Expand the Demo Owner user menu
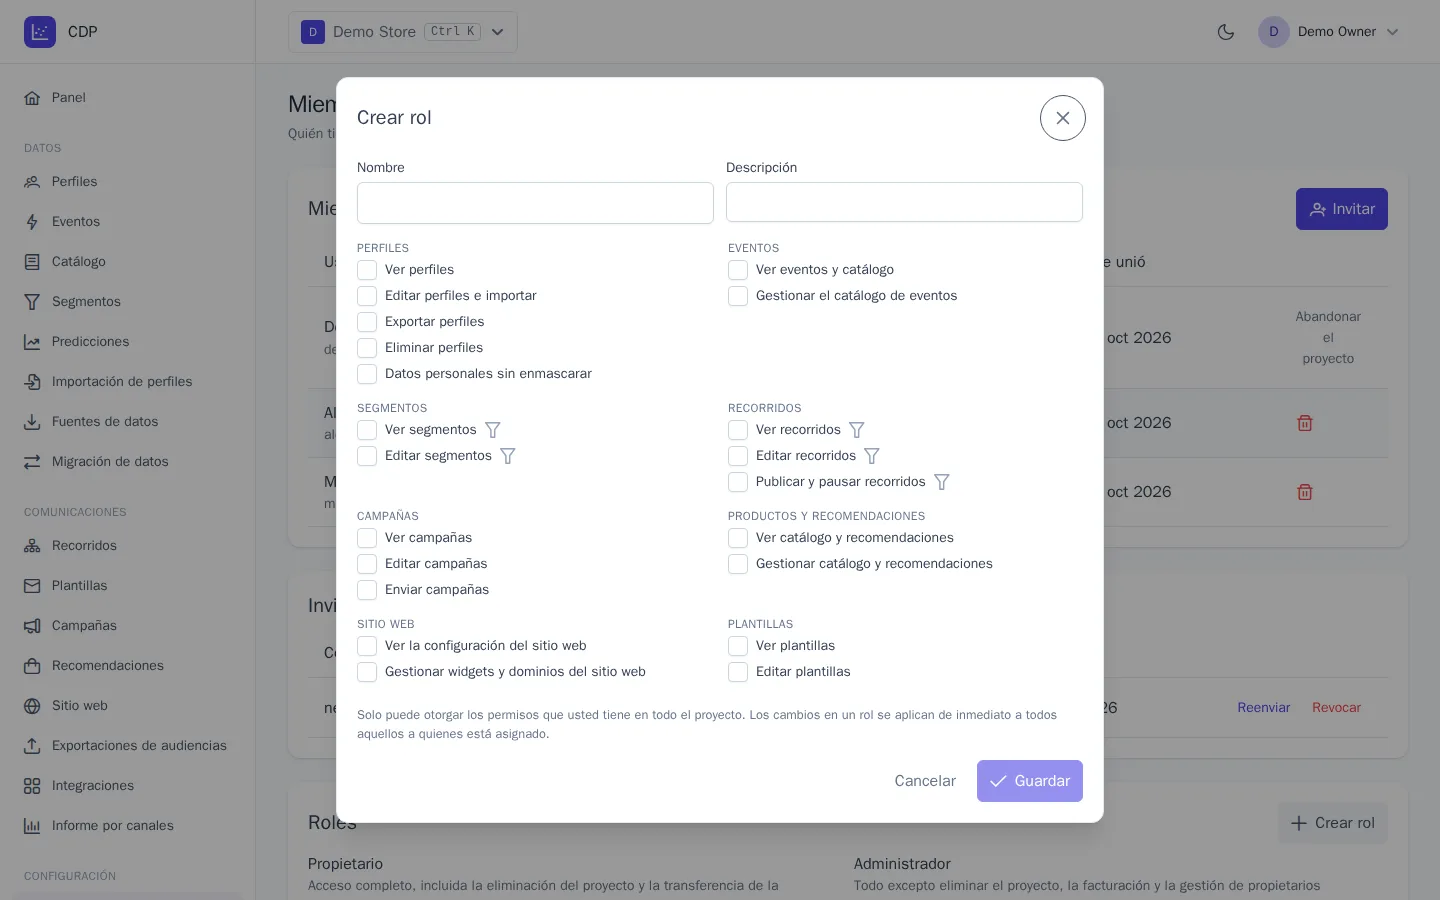Image resolution: width=1440 pixels, height=900 pixels. (1329, 32)
